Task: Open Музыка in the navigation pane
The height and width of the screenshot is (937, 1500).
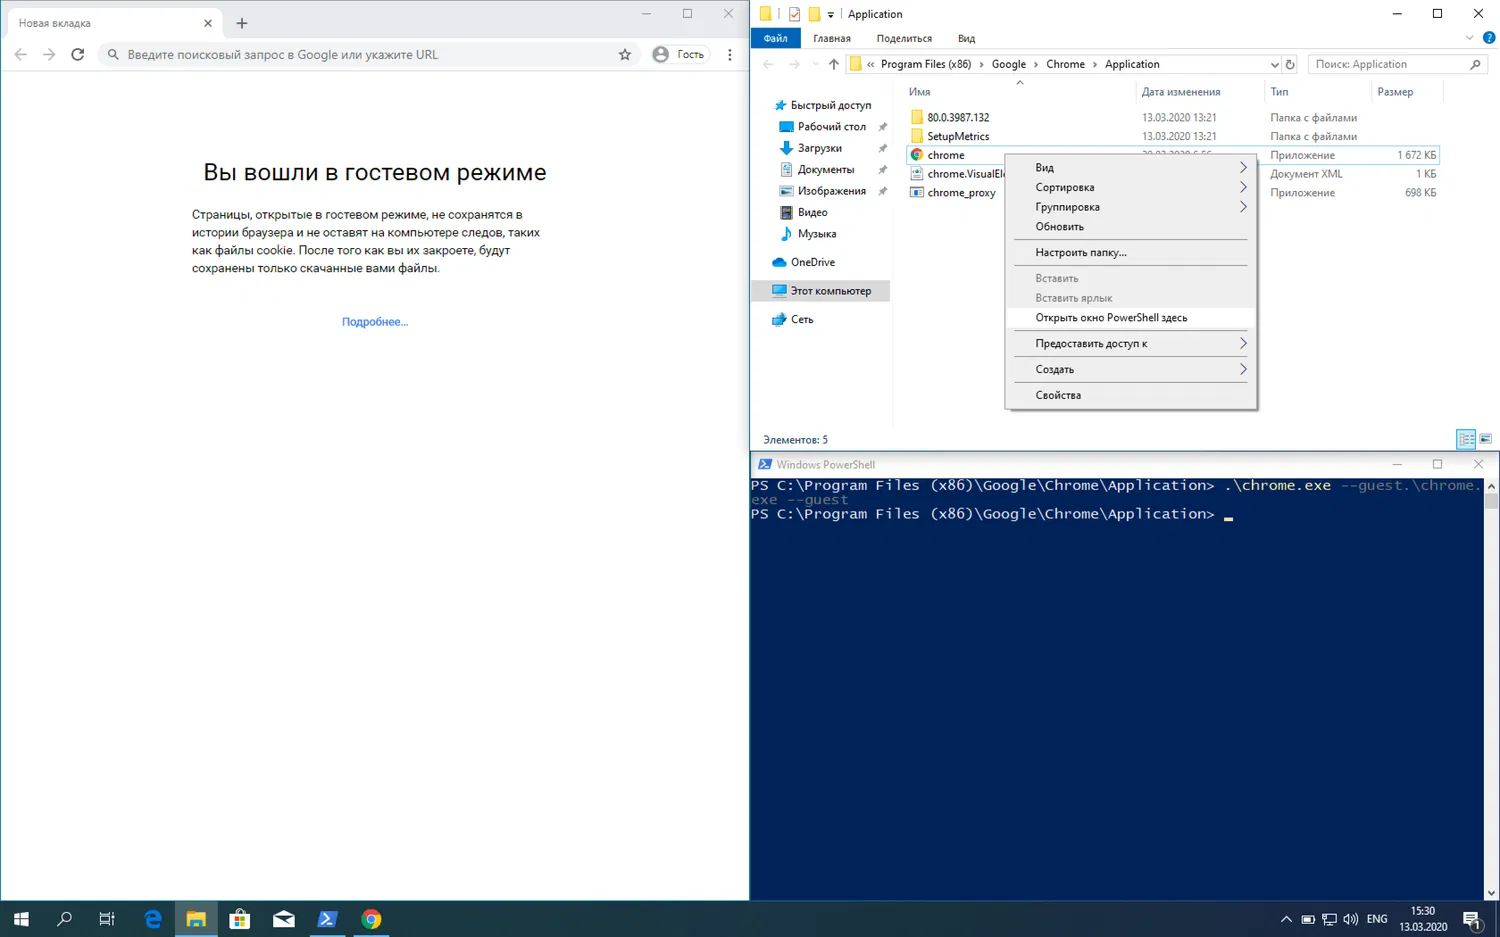Action: (816, 234)
